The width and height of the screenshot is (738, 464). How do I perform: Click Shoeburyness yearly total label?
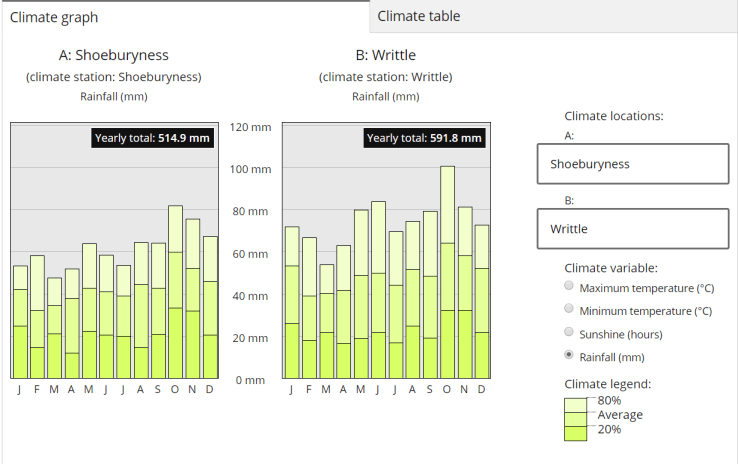[x=152, y=138]
